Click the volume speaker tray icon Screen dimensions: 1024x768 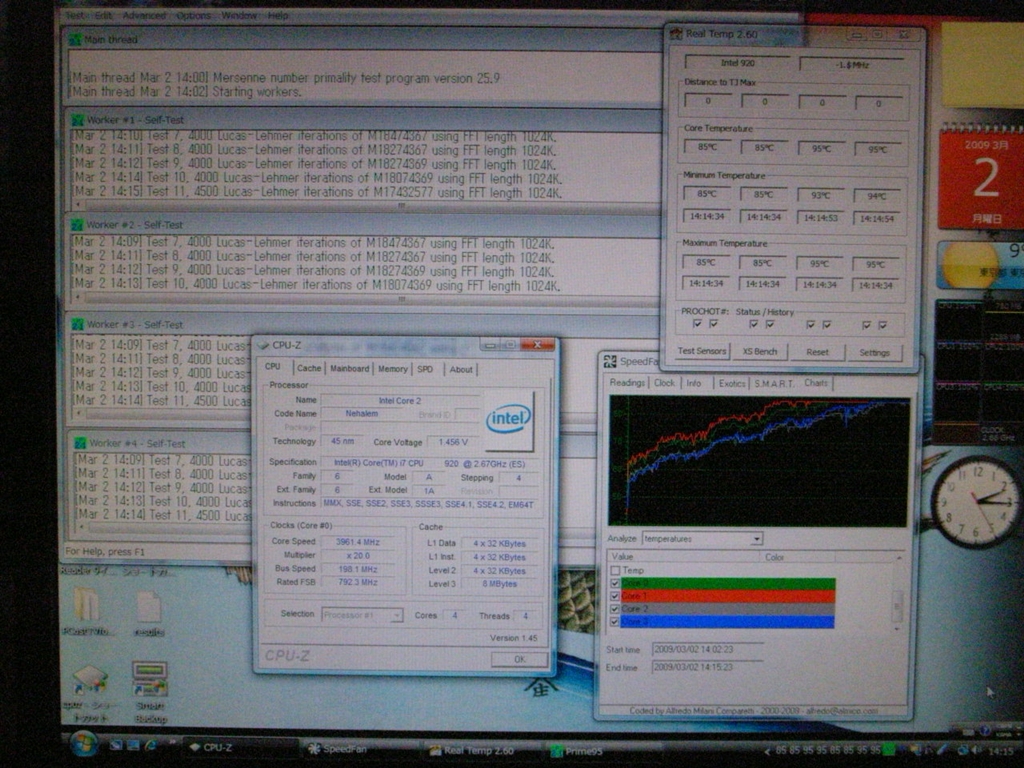tap(976, 750)
